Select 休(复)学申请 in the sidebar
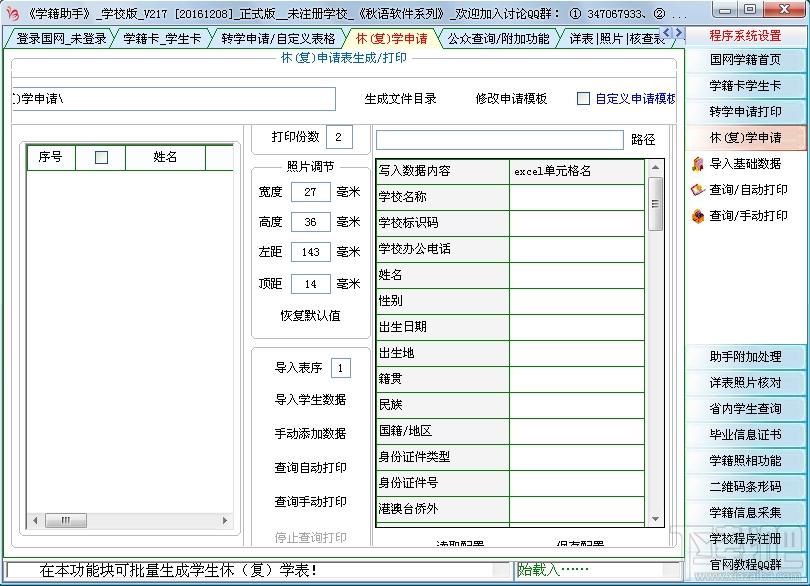This screenshot has width=810, height=586. (x=745, y=138)
